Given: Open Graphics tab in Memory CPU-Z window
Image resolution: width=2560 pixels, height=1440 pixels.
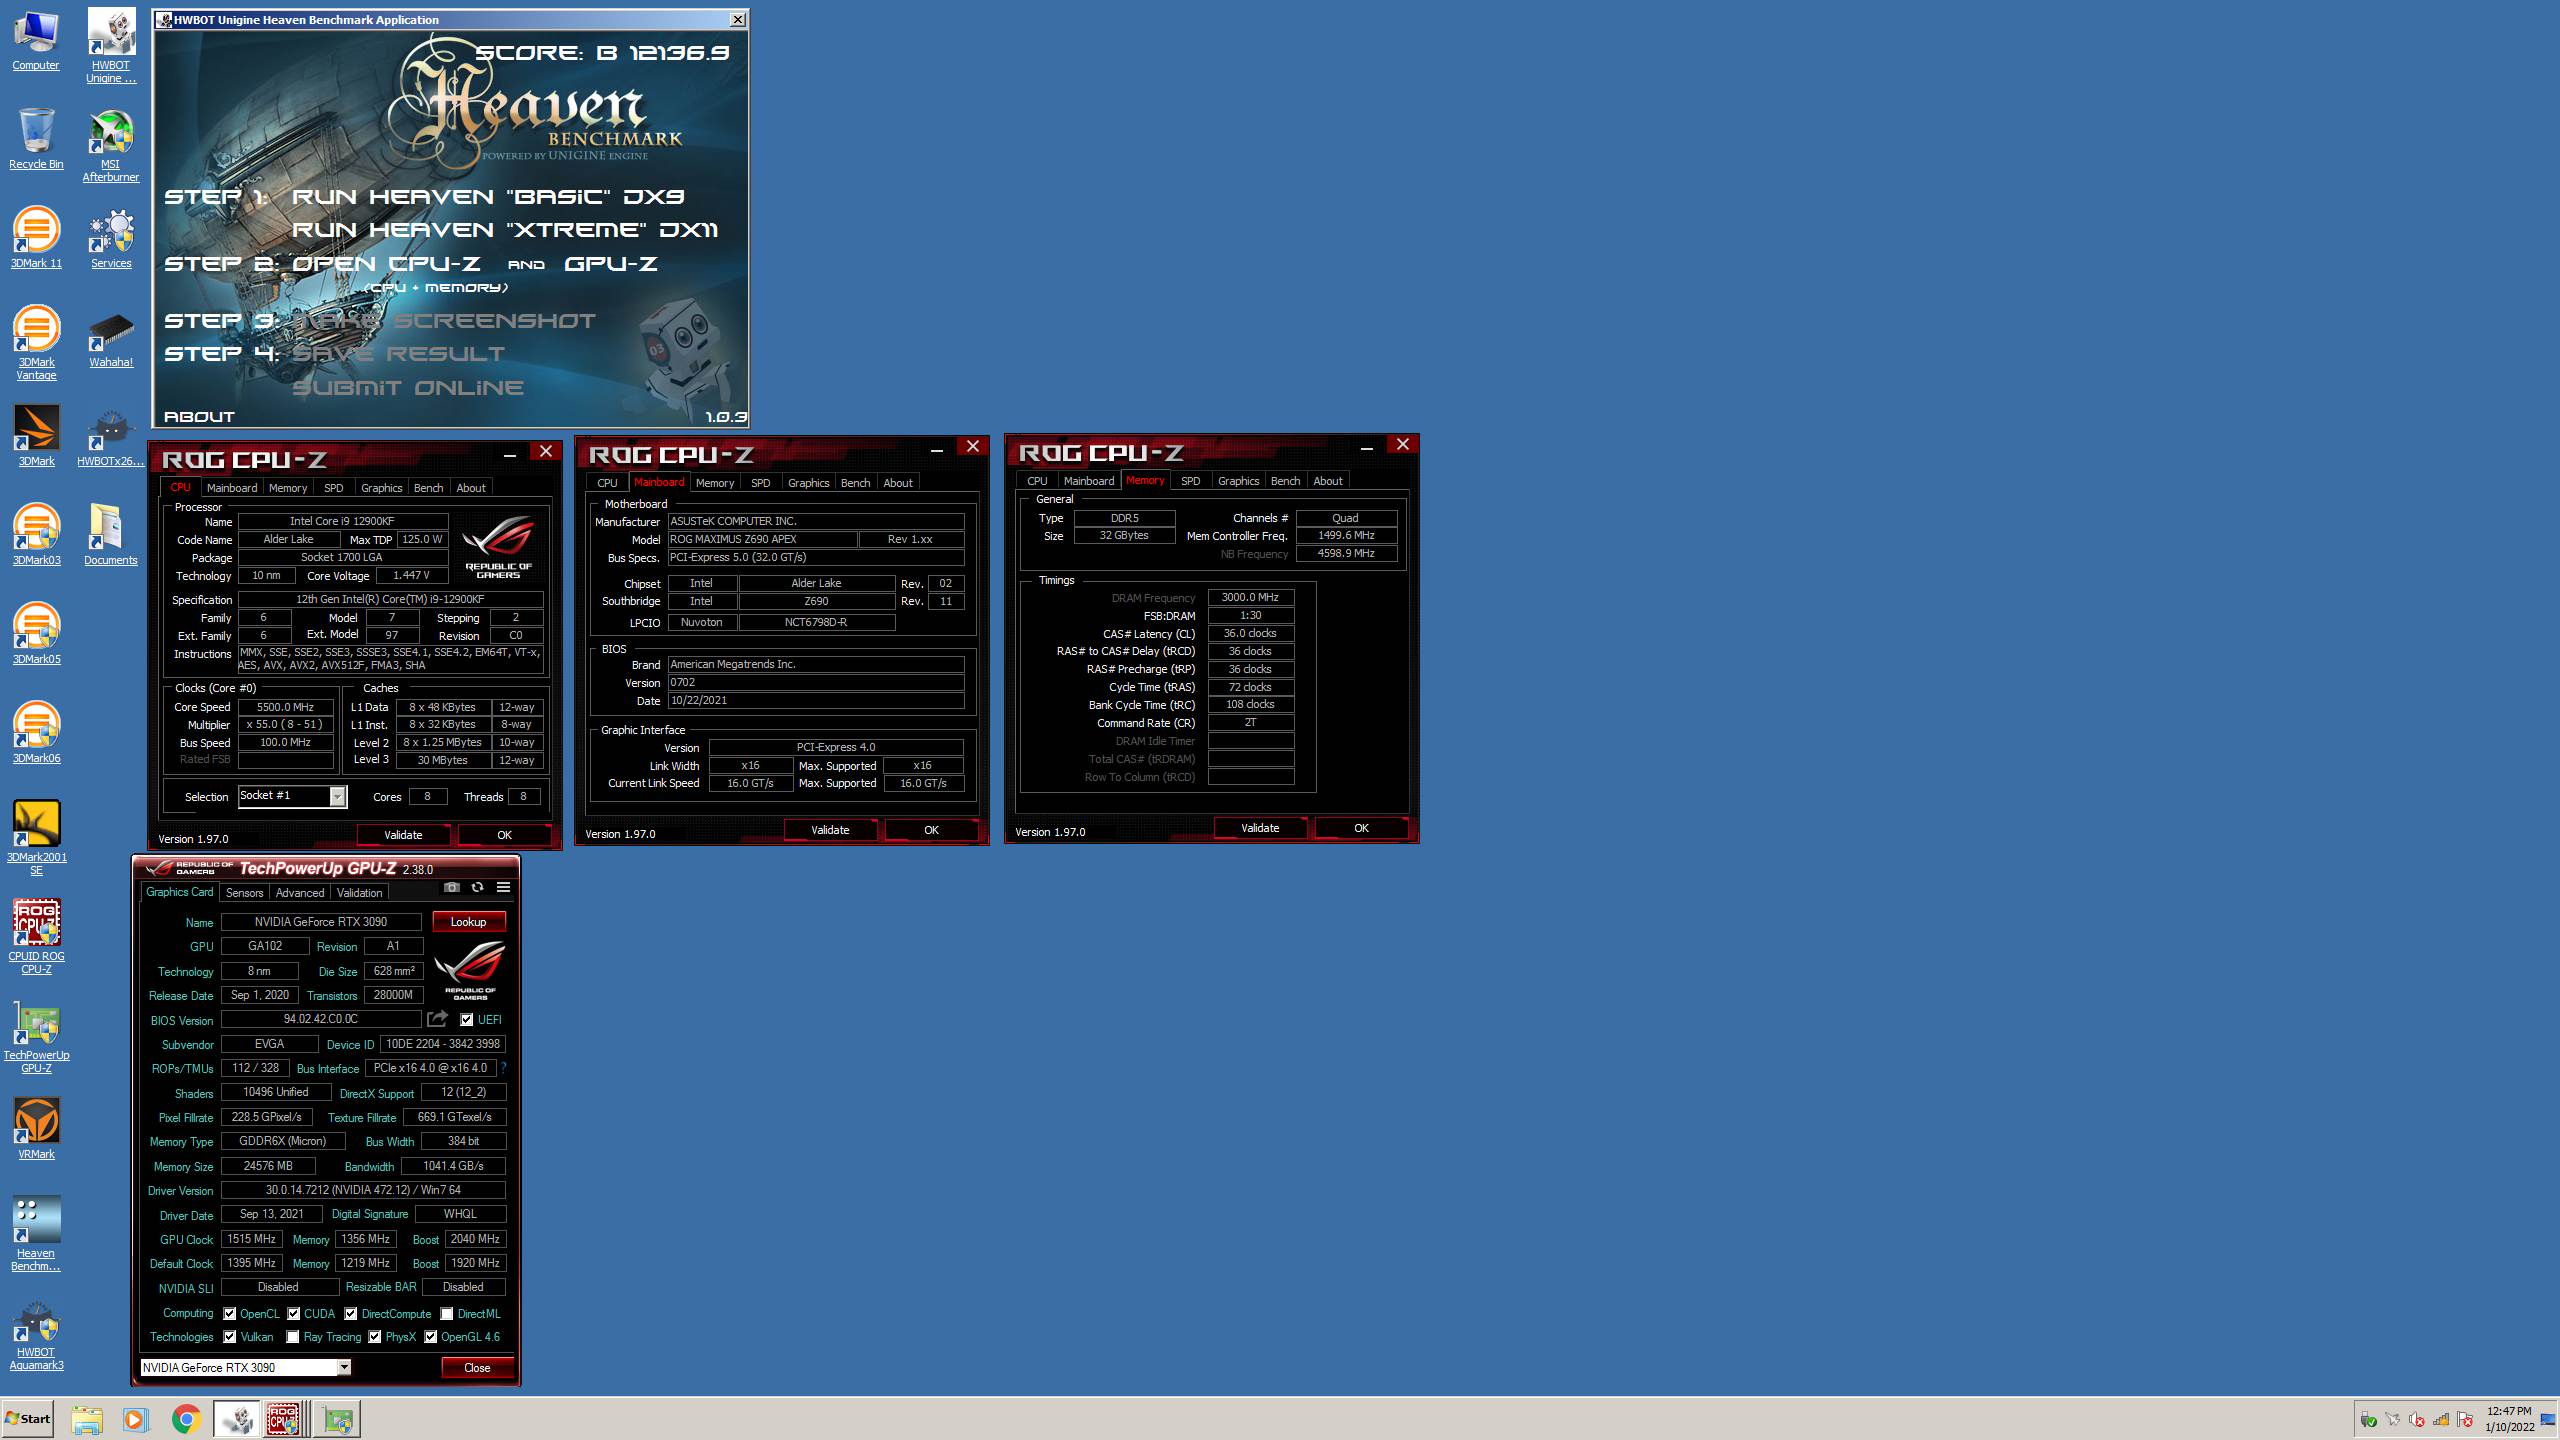Looking at the screenshot, I should coord(1238,481).
